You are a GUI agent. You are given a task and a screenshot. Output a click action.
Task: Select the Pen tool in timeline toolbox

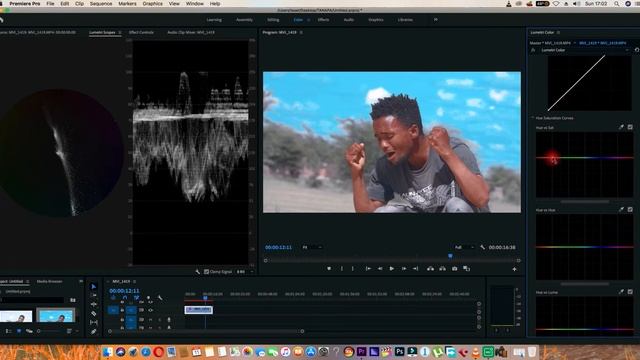[93, 331]
